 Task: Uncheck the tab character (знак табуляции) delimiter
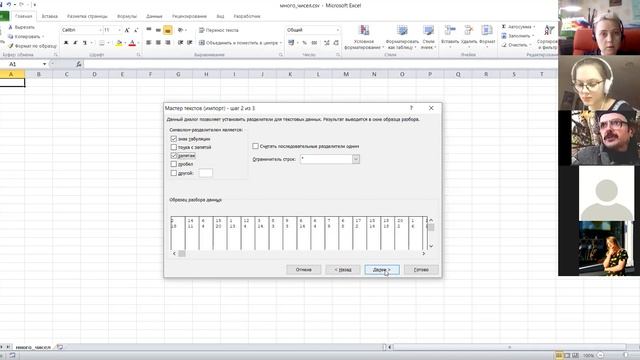(x=173, y=139)
